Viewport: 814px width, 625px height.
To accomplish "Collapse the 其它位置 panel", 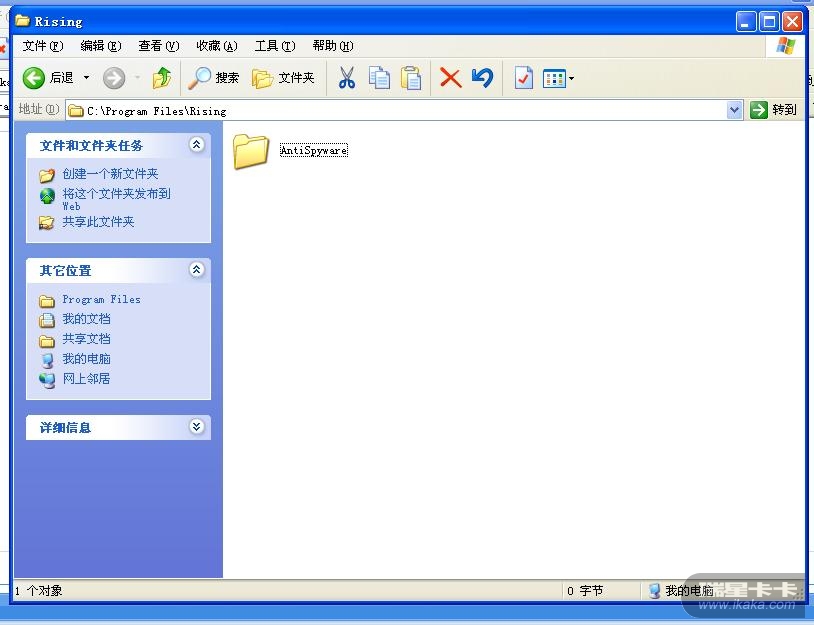I will pos(196,270).
